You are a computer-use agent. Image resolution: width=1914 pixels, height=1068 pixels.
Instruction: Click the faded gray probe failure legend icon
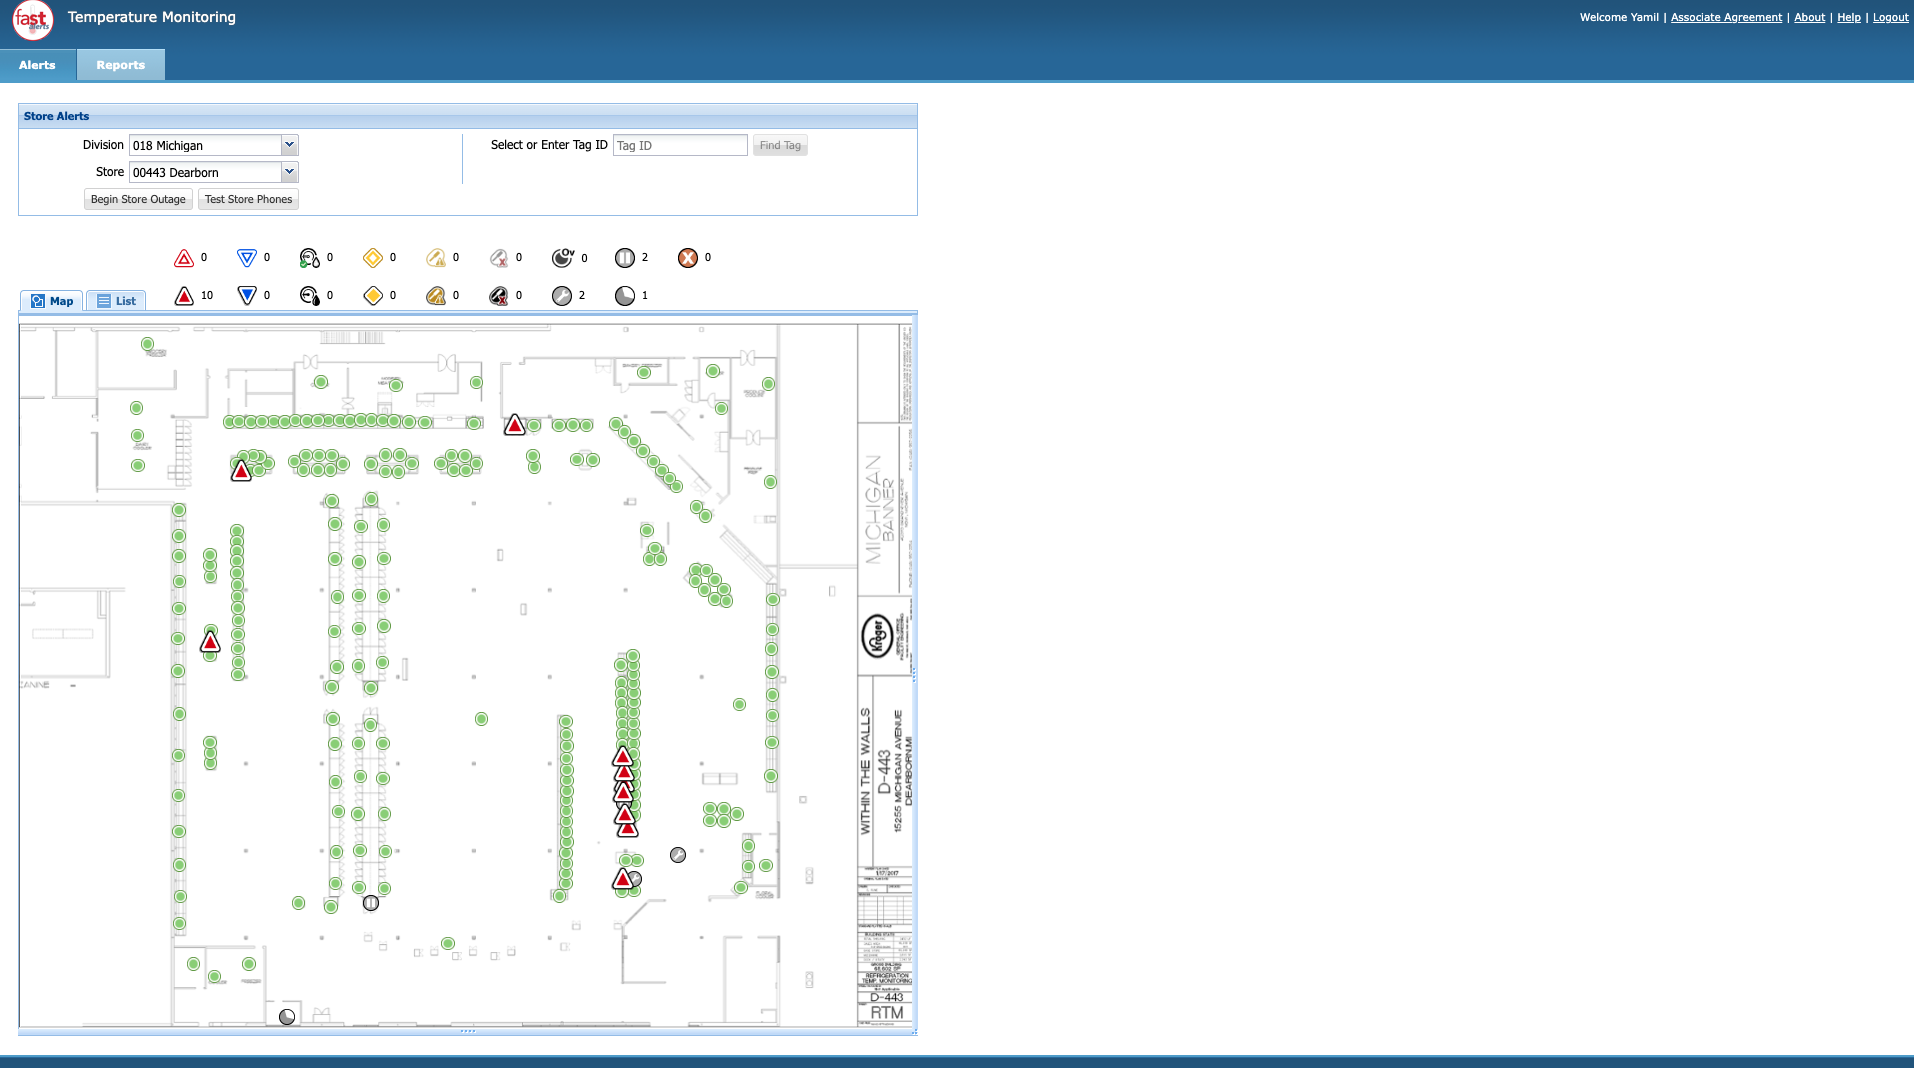[499, 258]
